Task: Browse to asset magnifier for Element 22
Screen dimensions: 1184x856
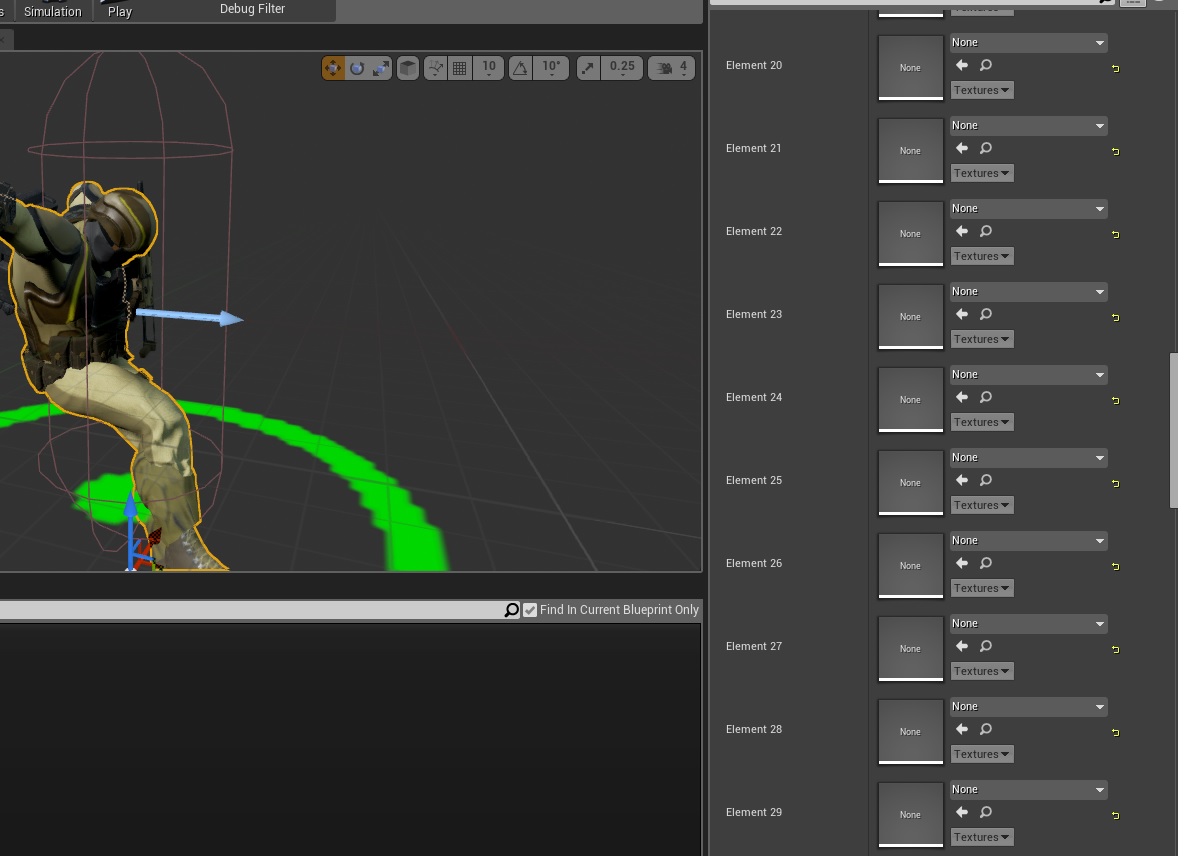Action: point(986,232)
